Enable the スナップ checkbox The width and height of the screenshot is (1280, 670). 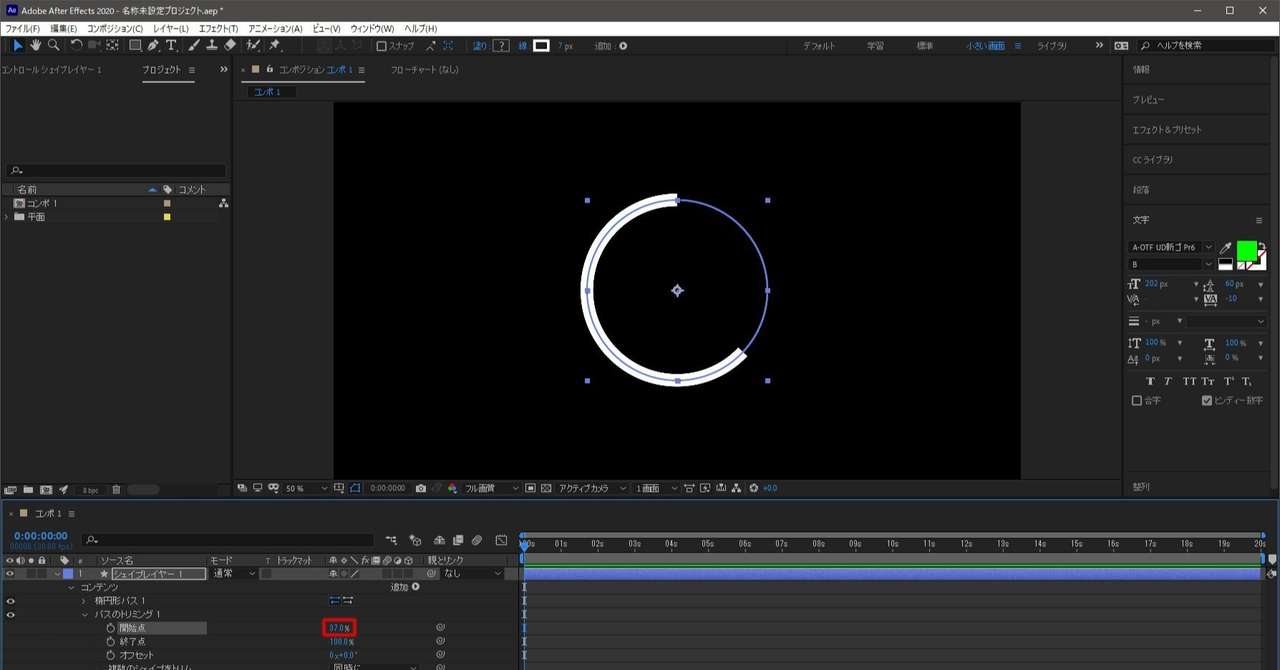pos(381,46)
